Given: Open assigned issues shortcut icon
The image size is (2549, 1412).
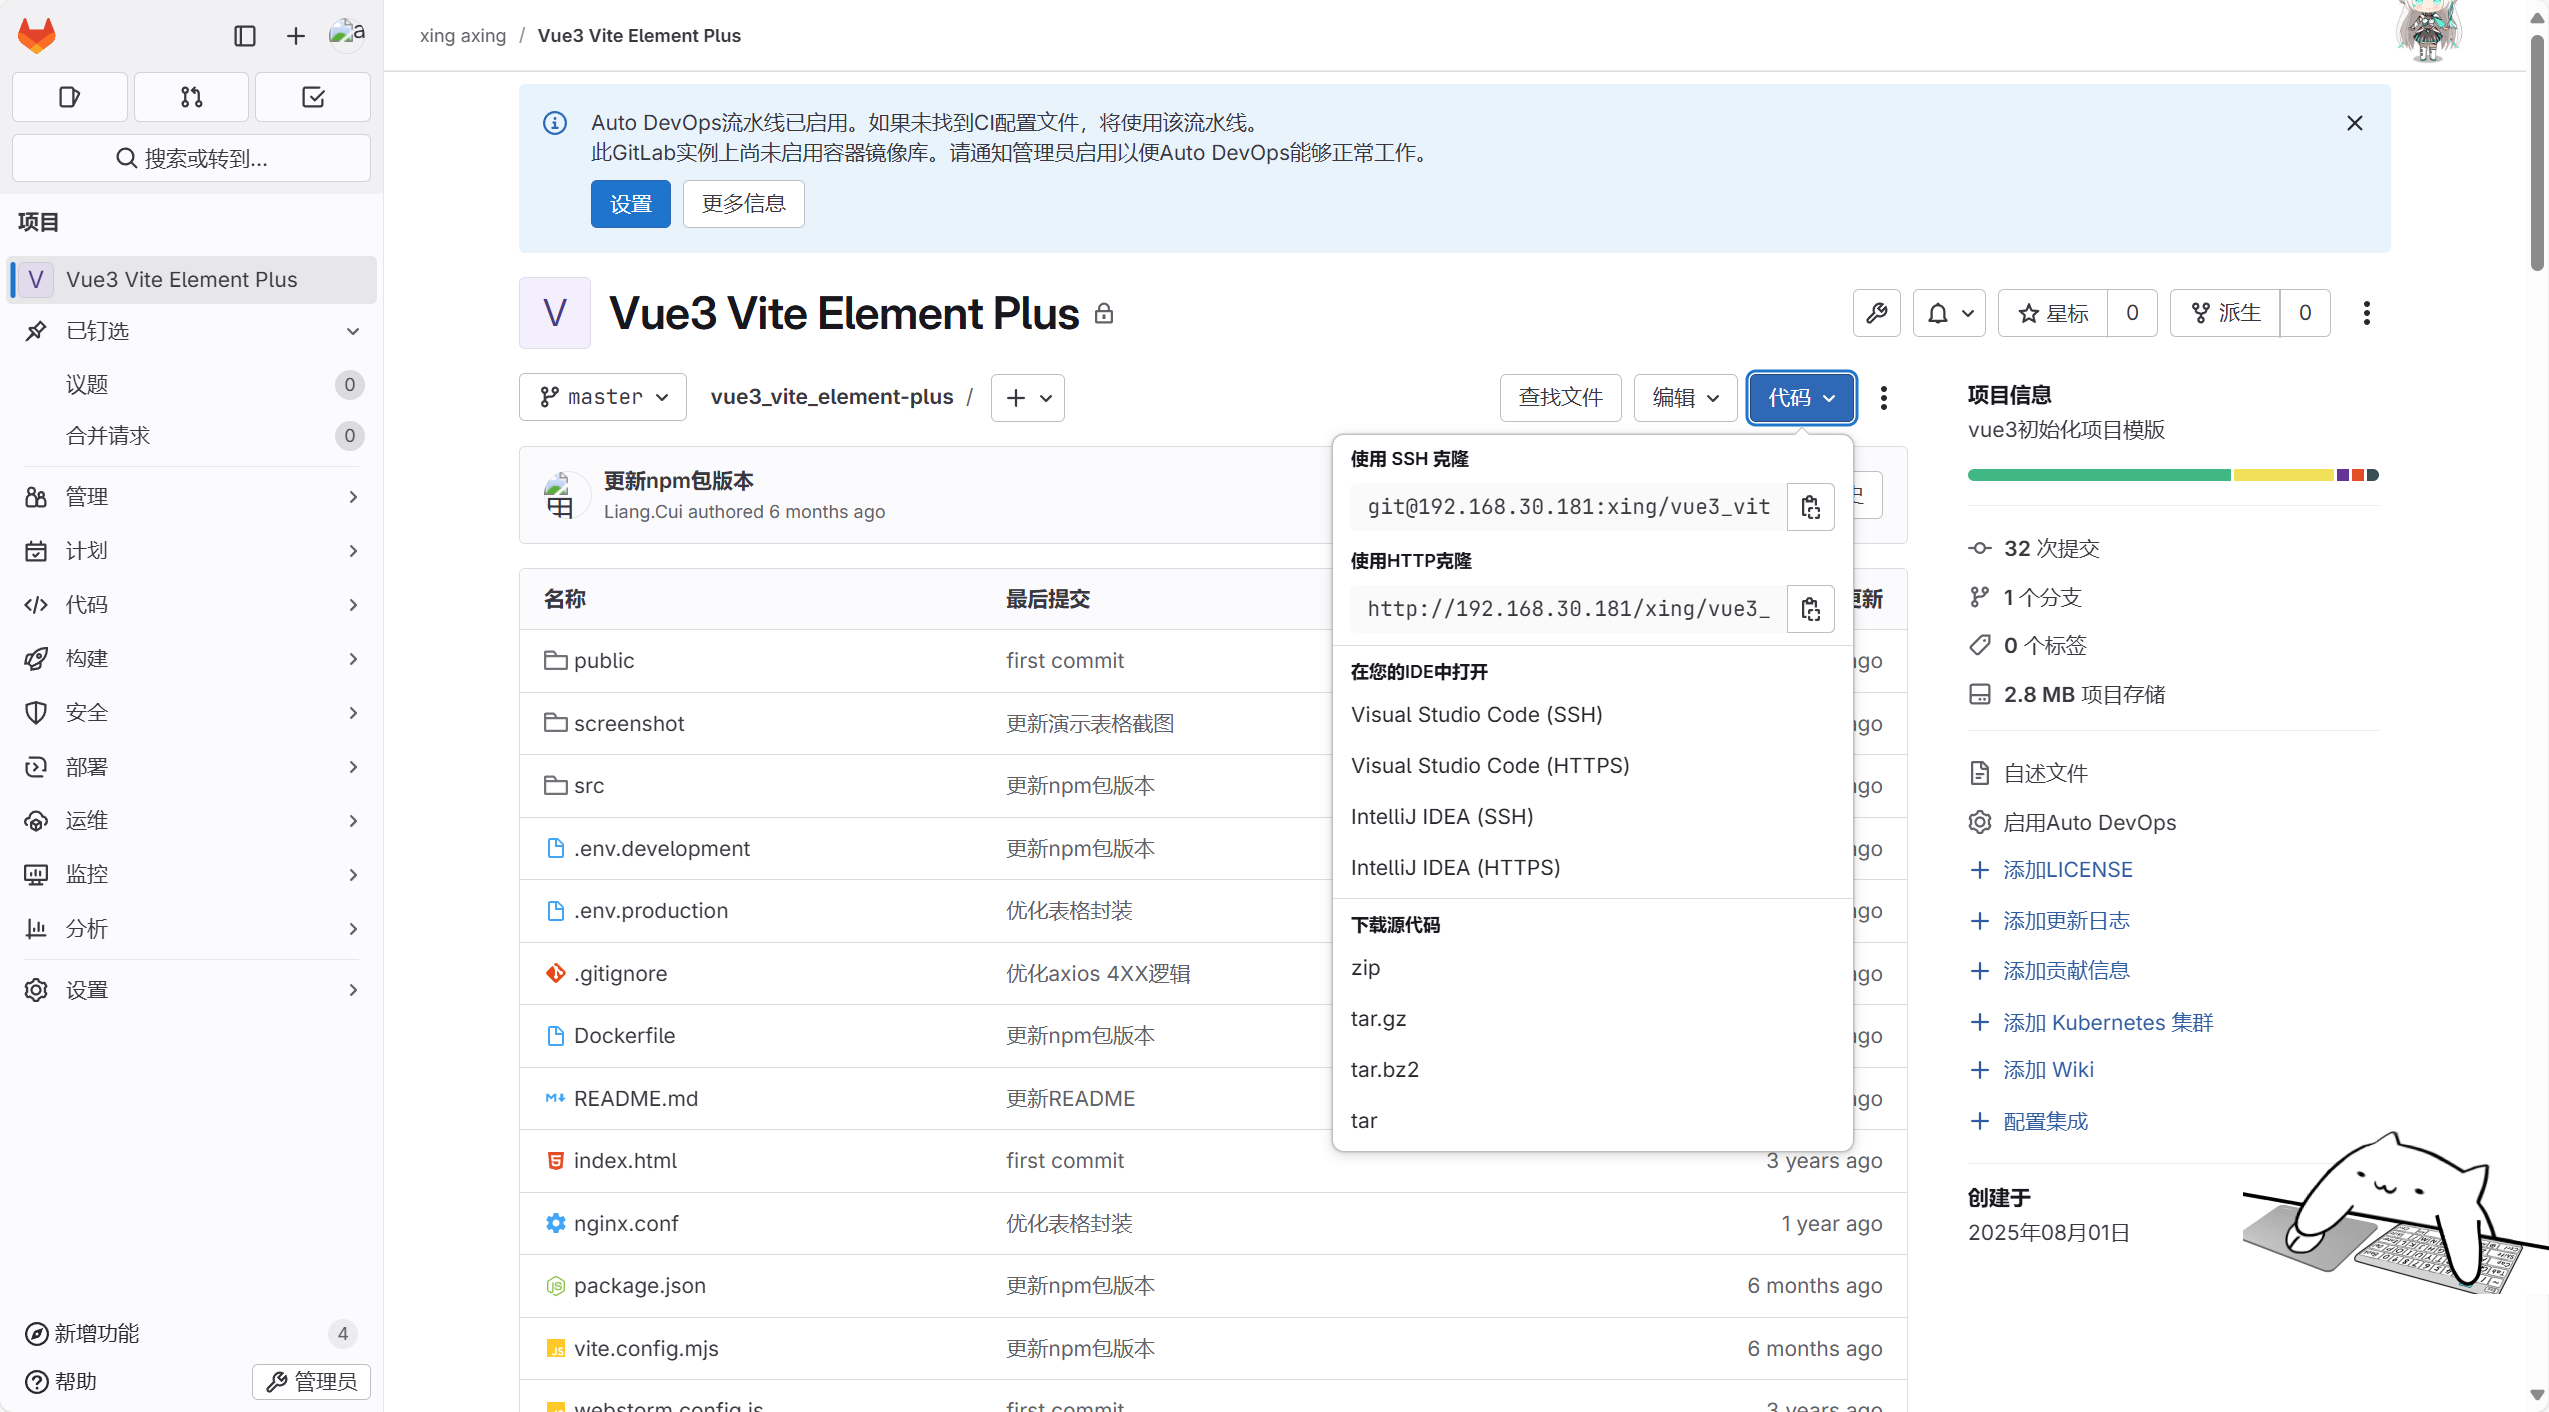Looking at the screenshot, I should tap(70, 97).
